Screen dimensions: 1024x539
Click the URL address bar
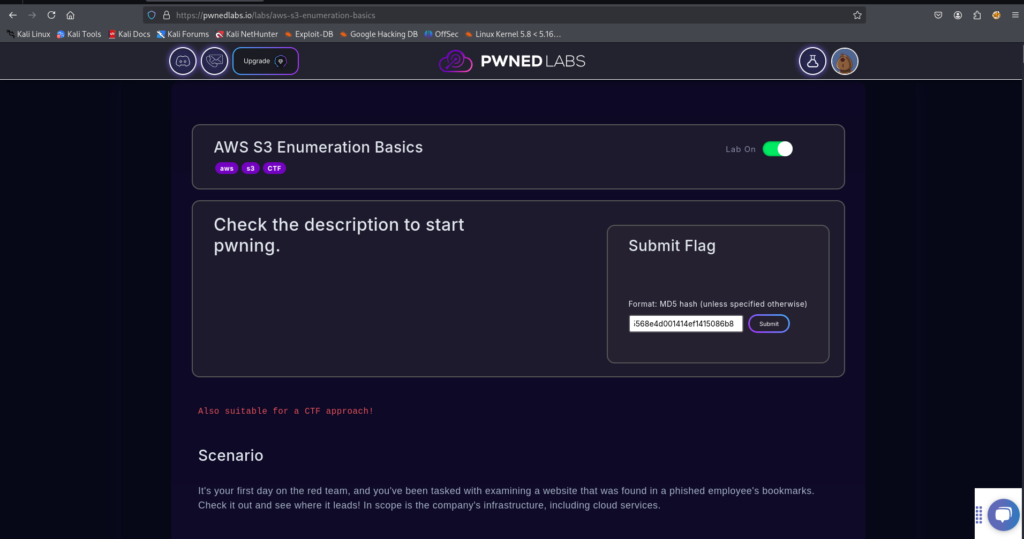[503, 15]
